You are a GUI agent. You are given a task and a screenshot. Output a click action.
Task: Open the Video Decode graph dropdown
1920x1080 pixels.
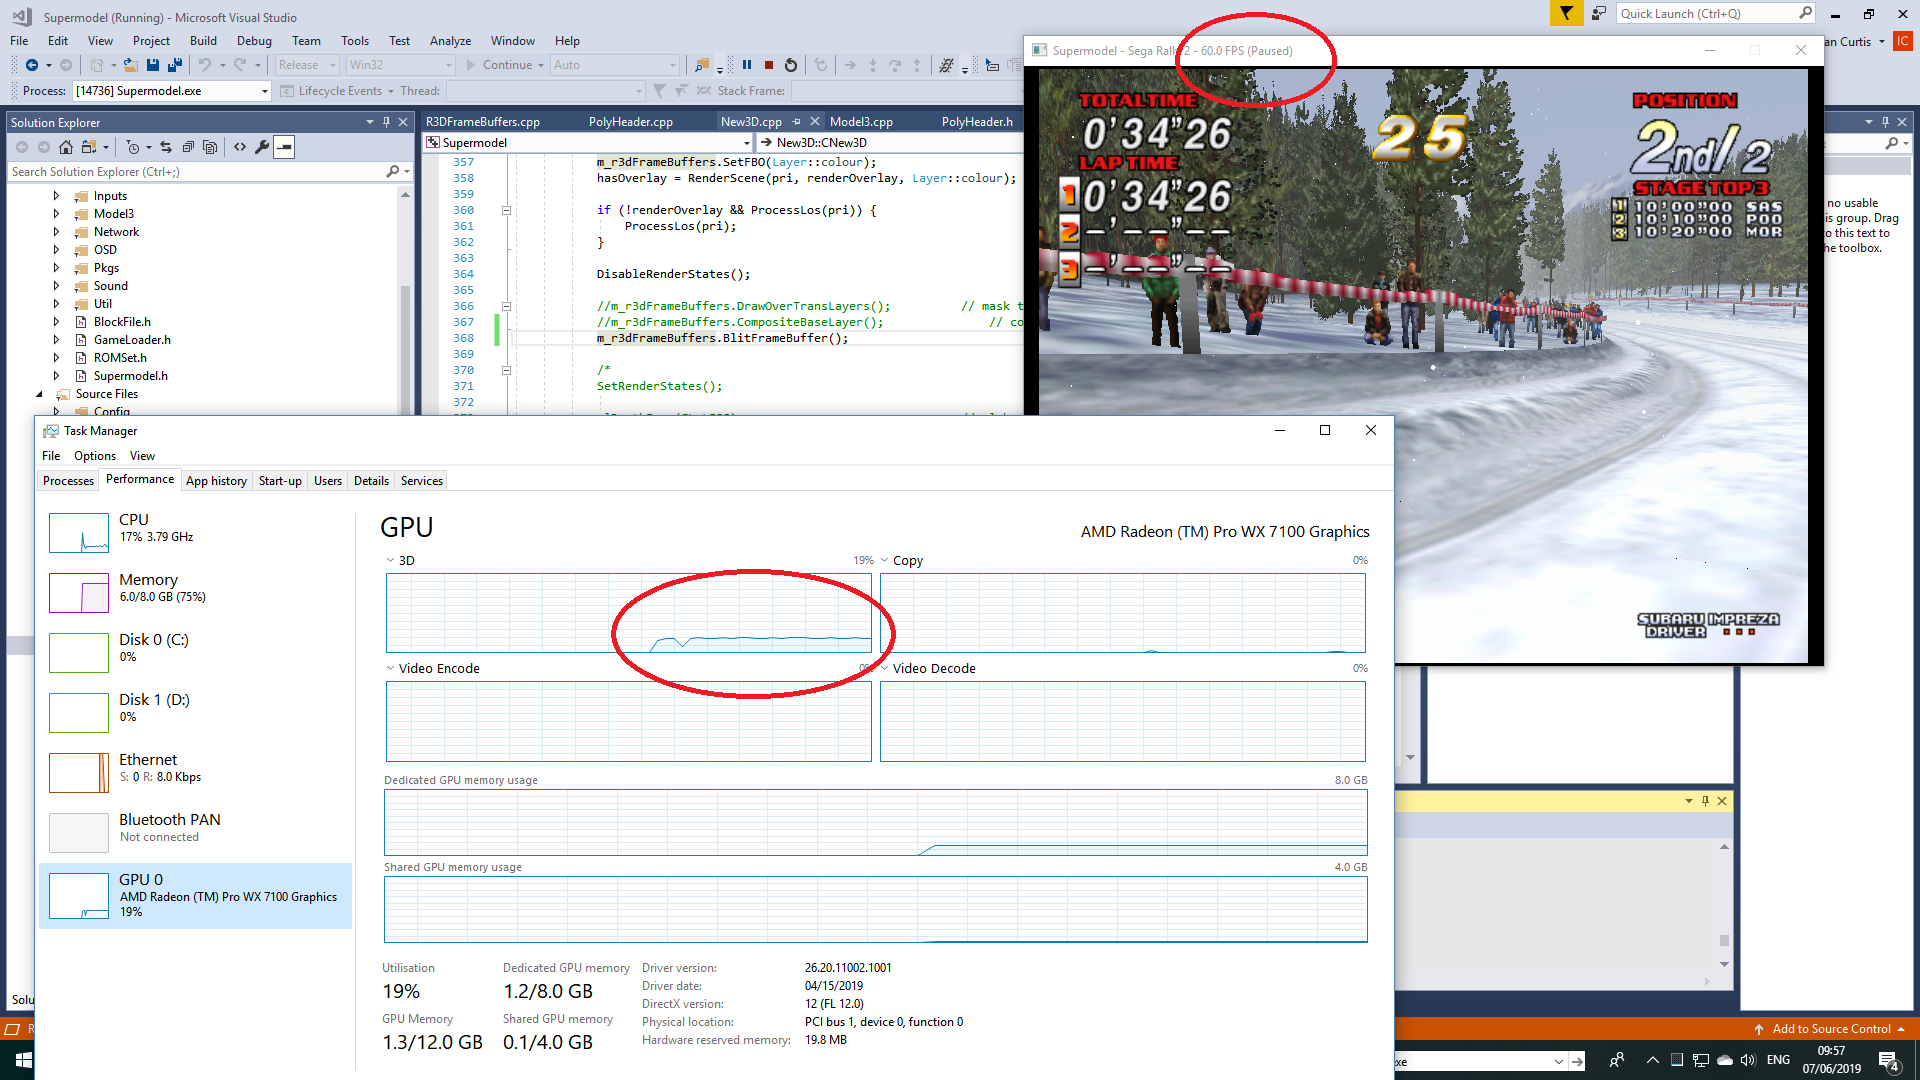(x=884, y=668)
